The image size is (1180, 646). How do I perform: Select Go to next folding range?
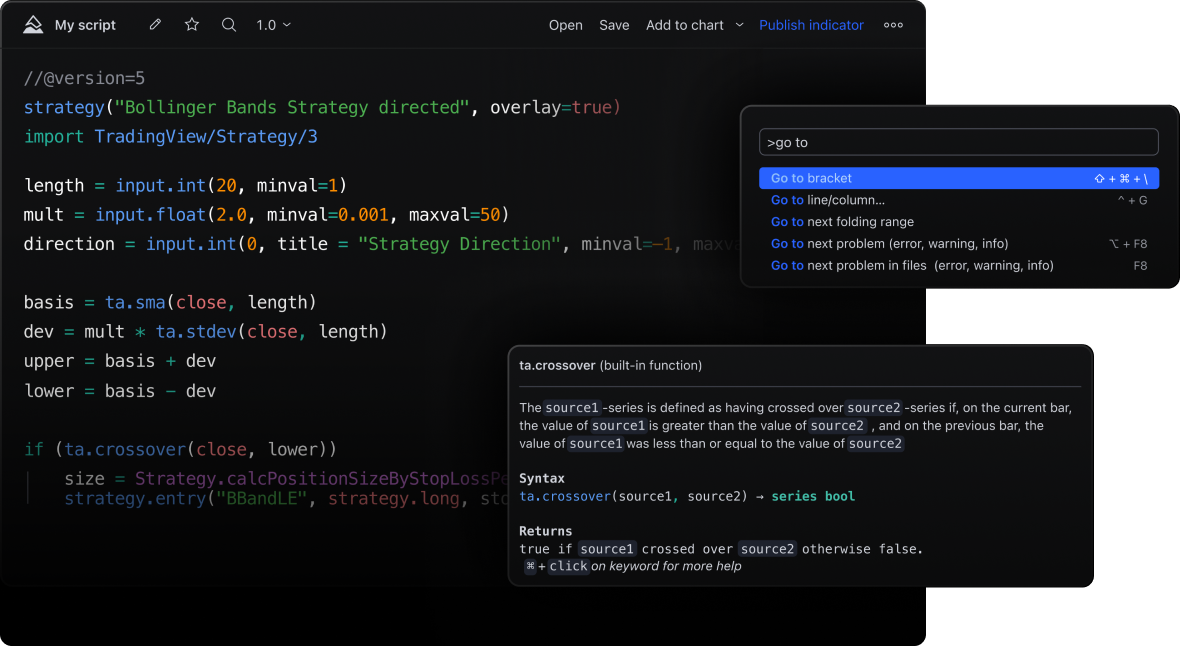tap(958, 222)
